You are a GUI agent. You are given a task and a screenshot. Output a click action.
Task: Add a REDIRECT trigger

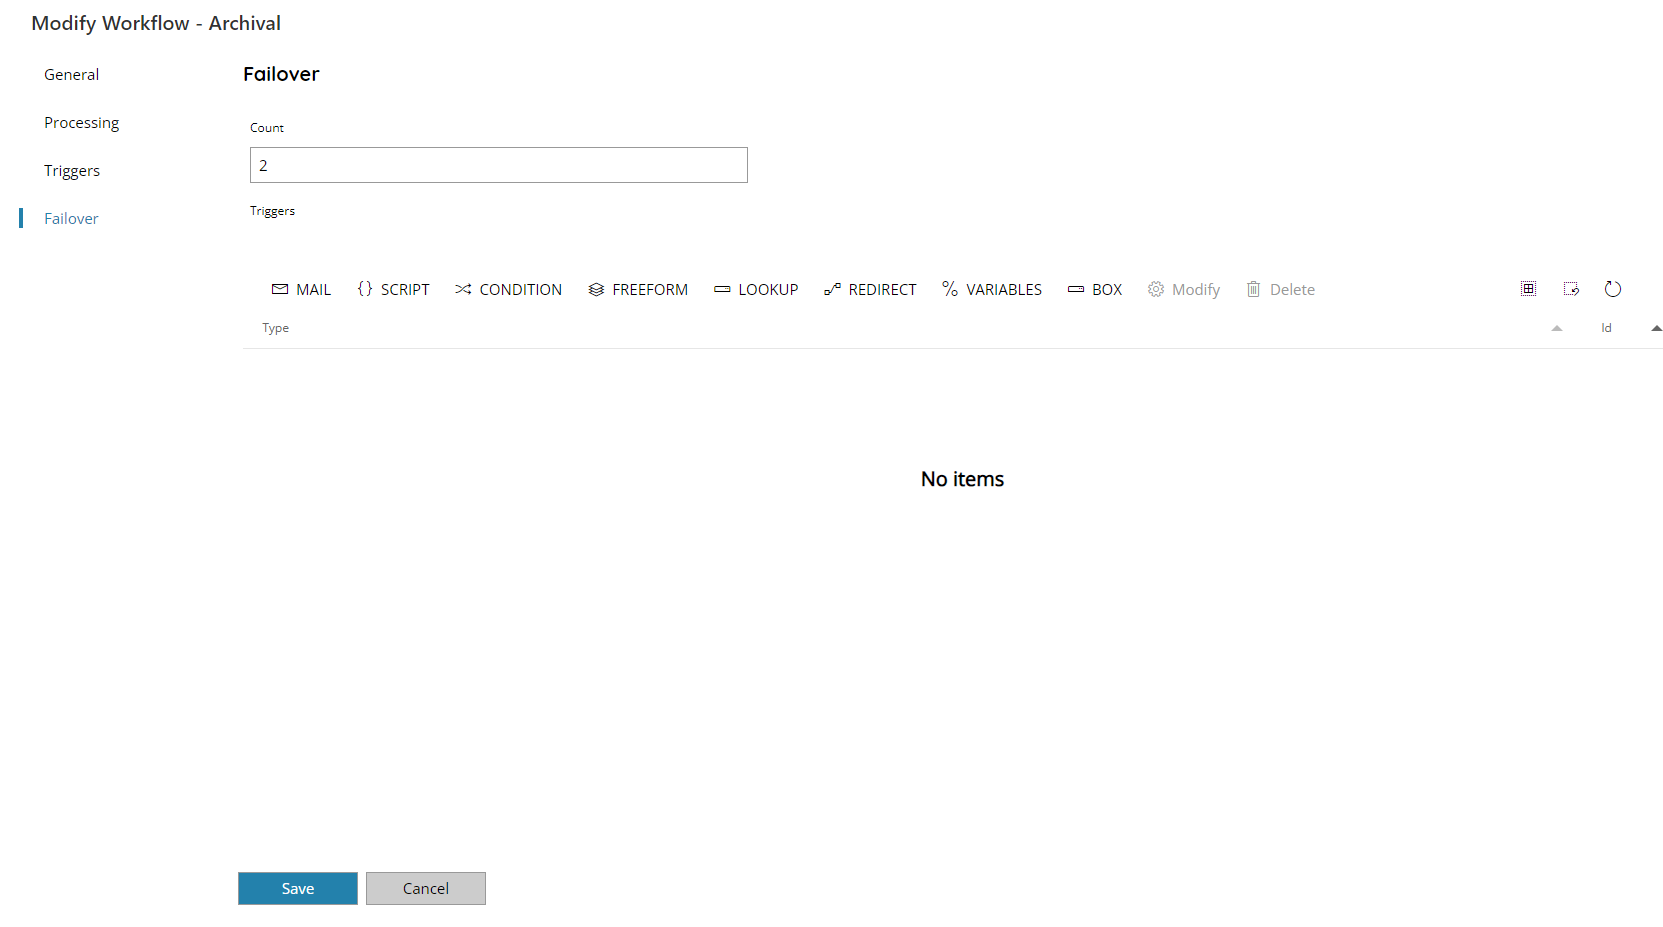tap(869, 289)
